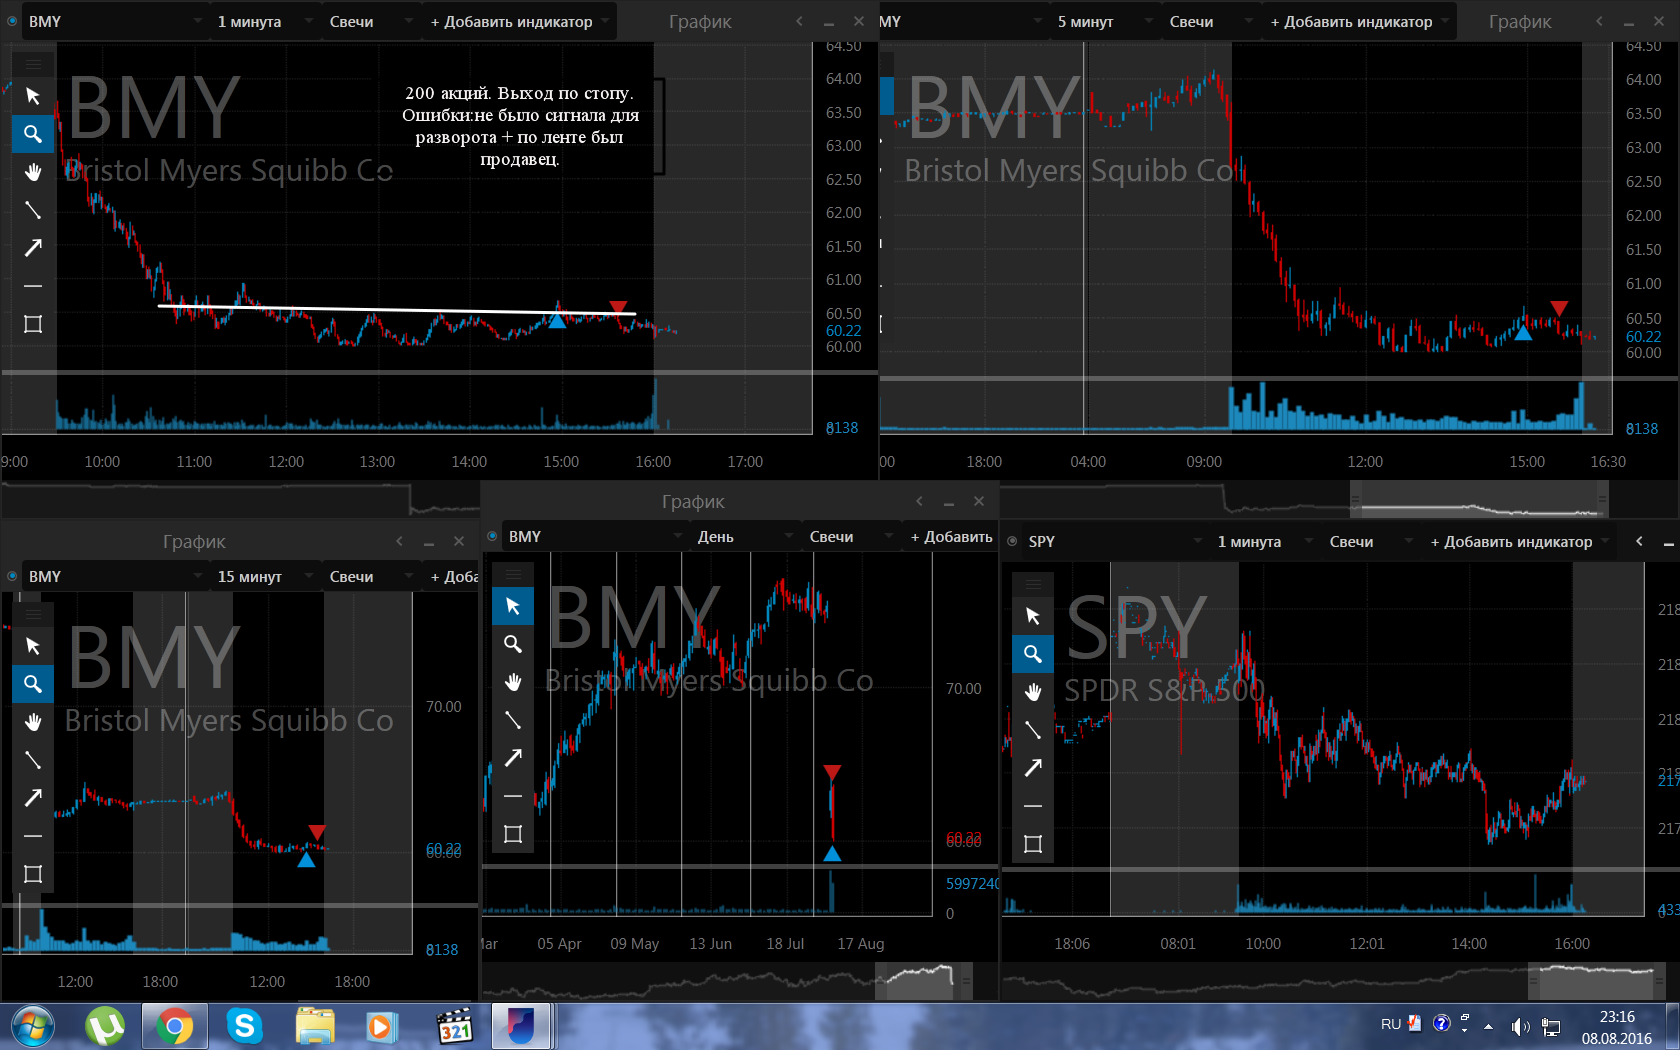Select the pointer cursor tool in daily chart
This screenshot has height=1050, width=1680.
[x=513, y=606]
